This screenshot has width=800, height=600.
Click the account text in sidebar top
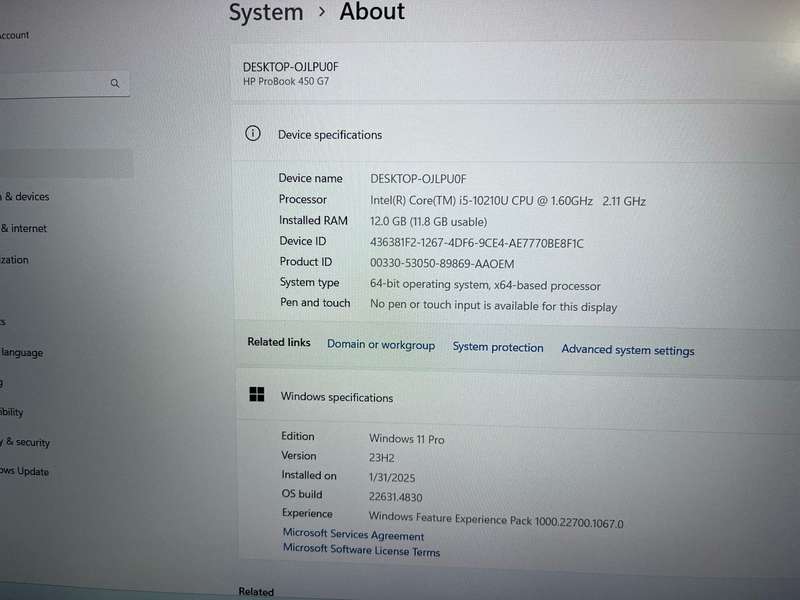pos(15,35)
